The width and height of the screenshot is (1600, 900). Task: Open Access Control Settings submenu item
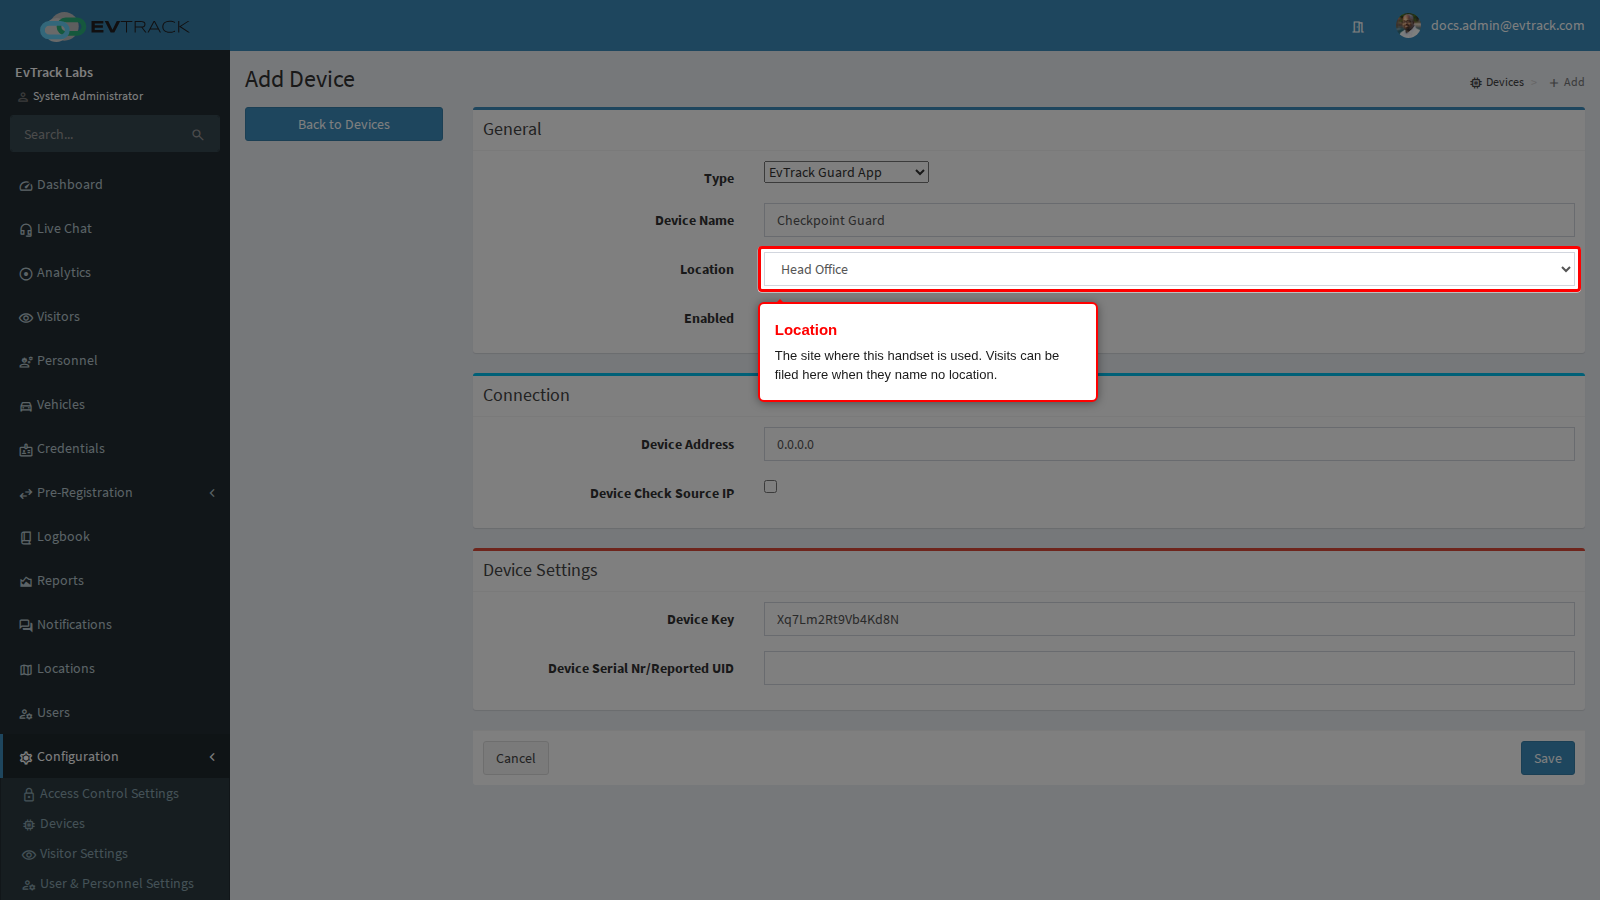tap(109, 794)
